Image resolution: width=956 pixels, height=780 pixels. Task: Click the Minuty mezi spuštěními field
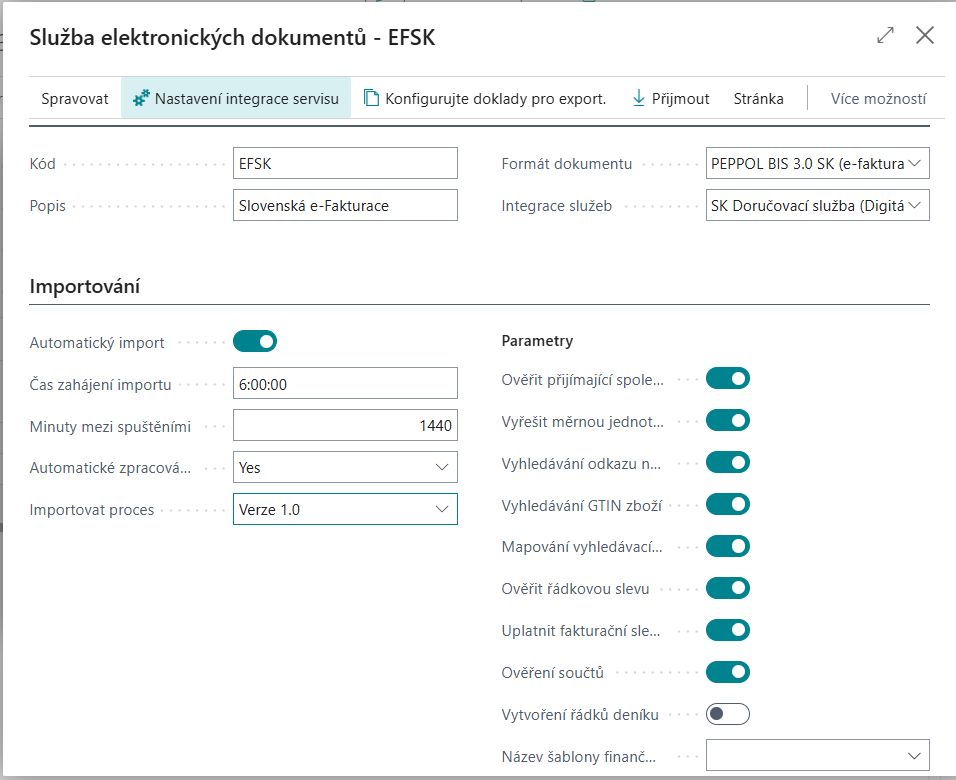point(345,425)
